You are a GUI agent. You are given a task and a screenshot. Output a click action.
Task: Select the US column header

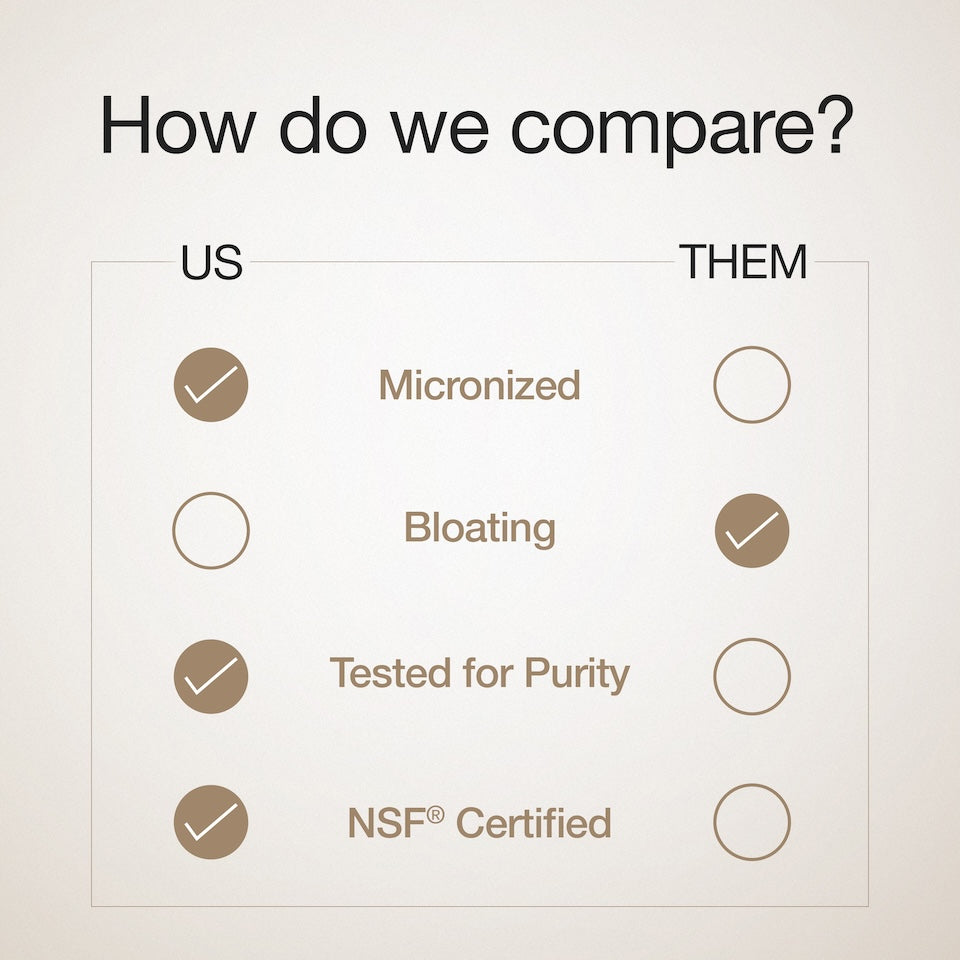[211, 262]
